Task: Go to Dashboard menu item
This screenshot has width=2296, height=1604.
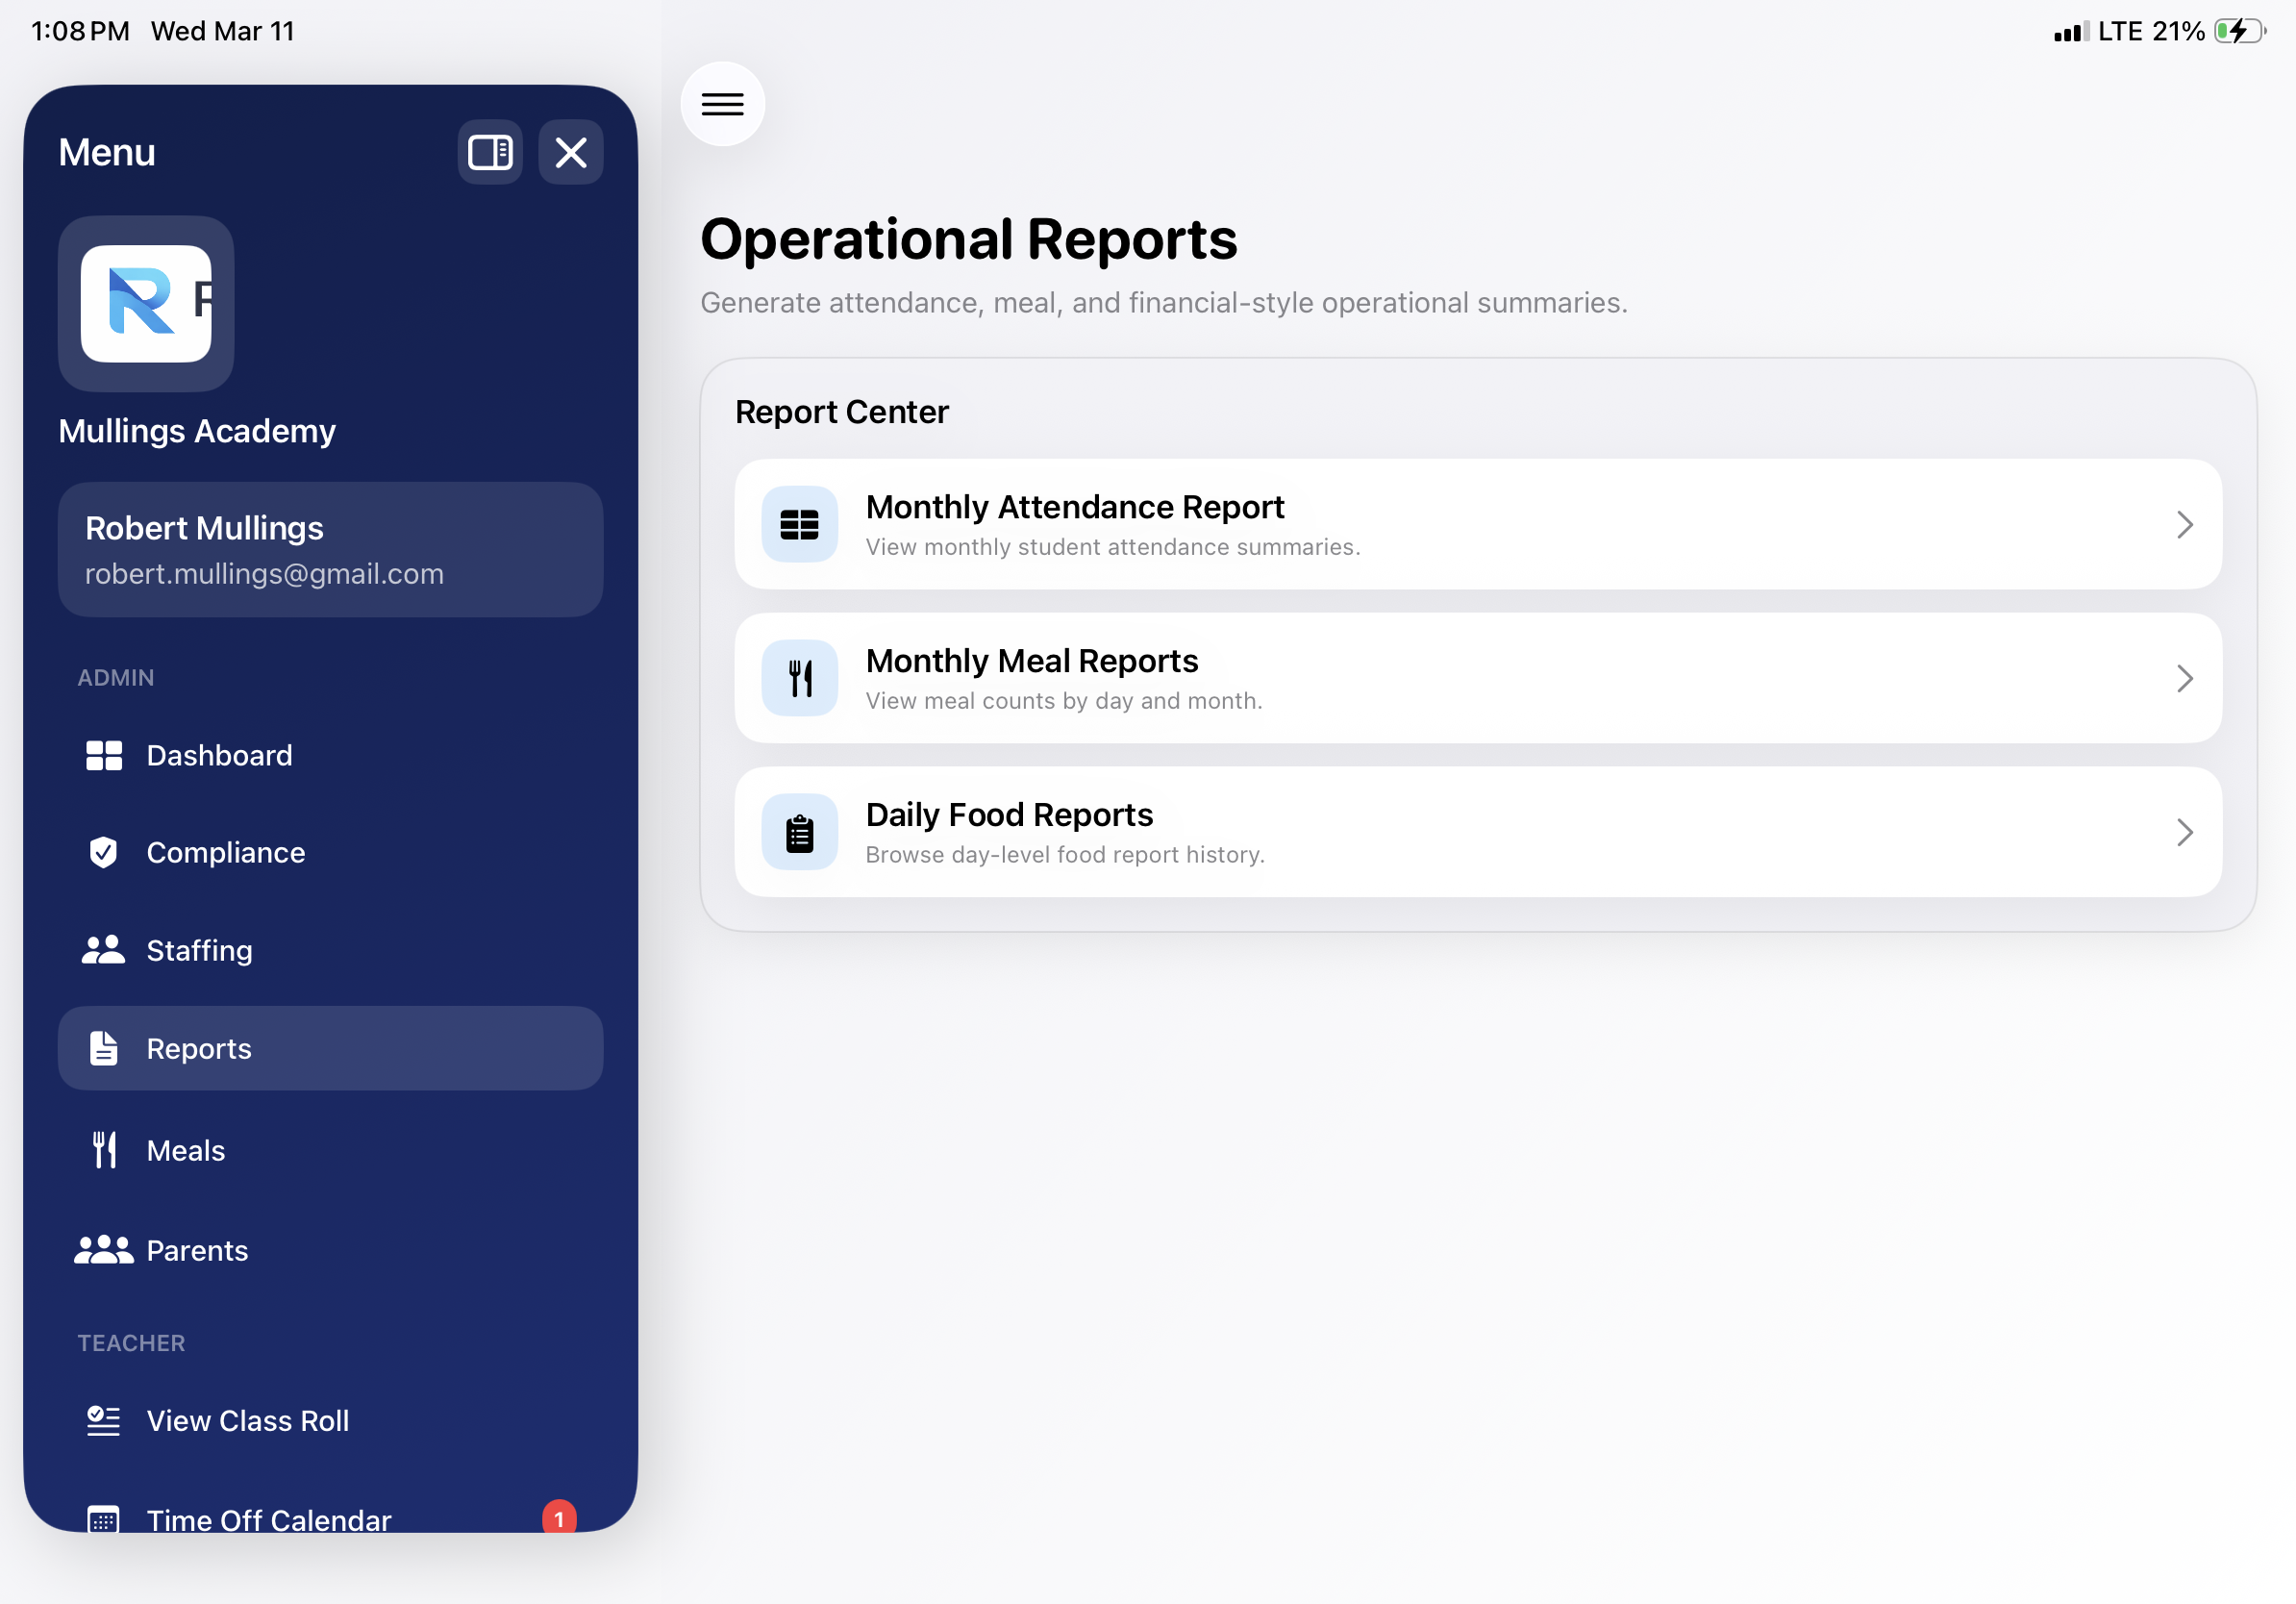Action: pyautogui.click(x=330, y=756)
